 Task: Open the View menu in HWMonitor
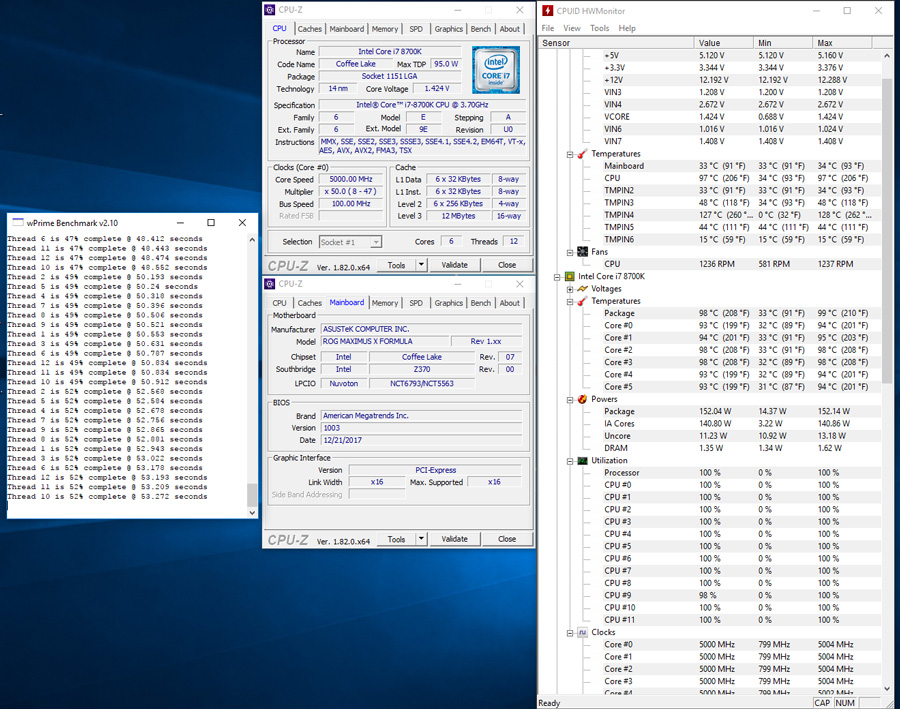tap(572, 28)
